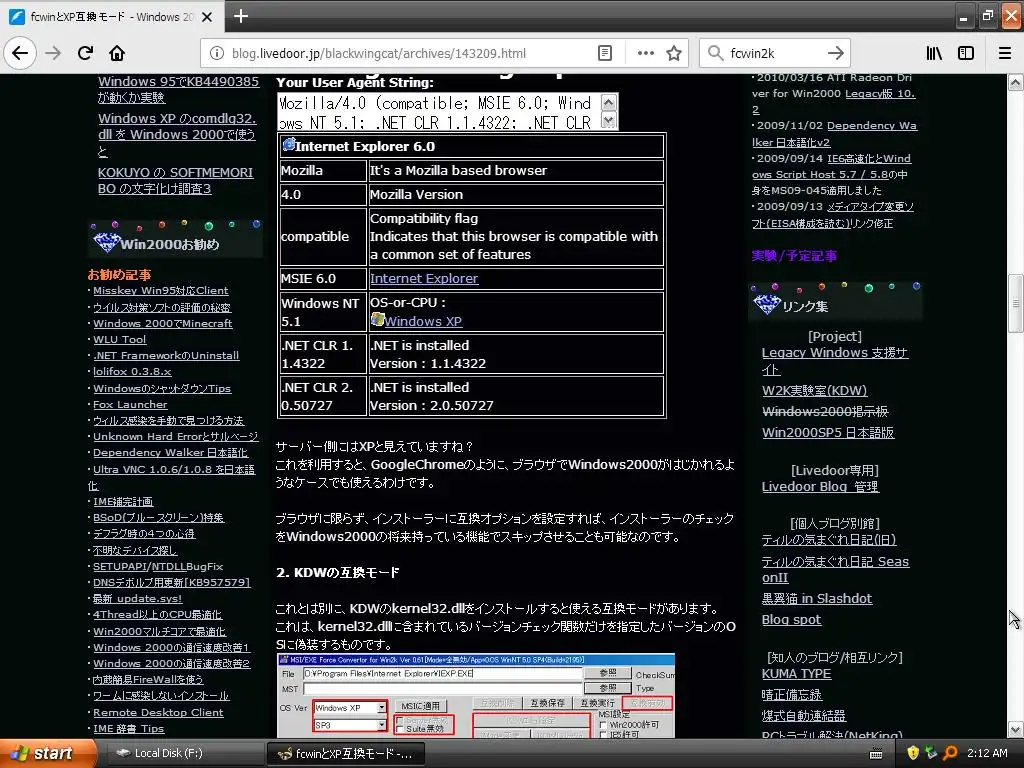Click the search magnifier icon
The image size is (1024, 768).
tap(716, 53)
